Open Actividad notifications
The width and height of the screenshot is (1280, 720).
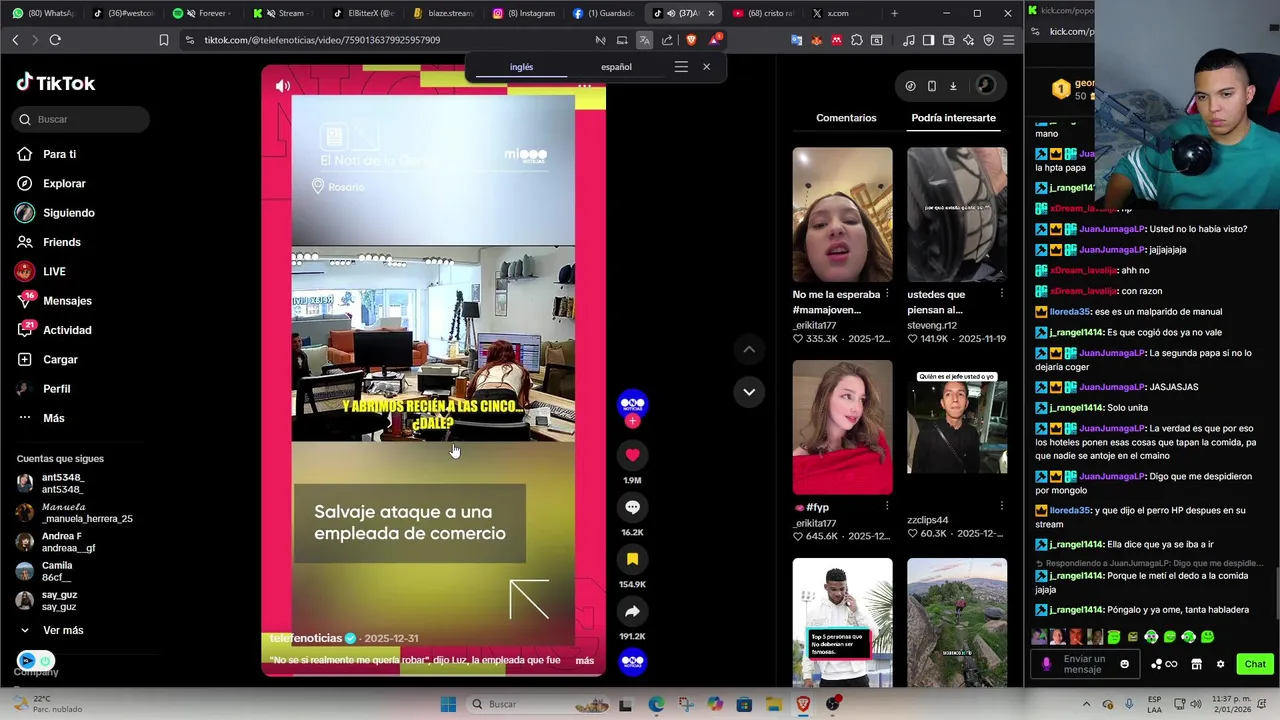(x=67, y=330)
